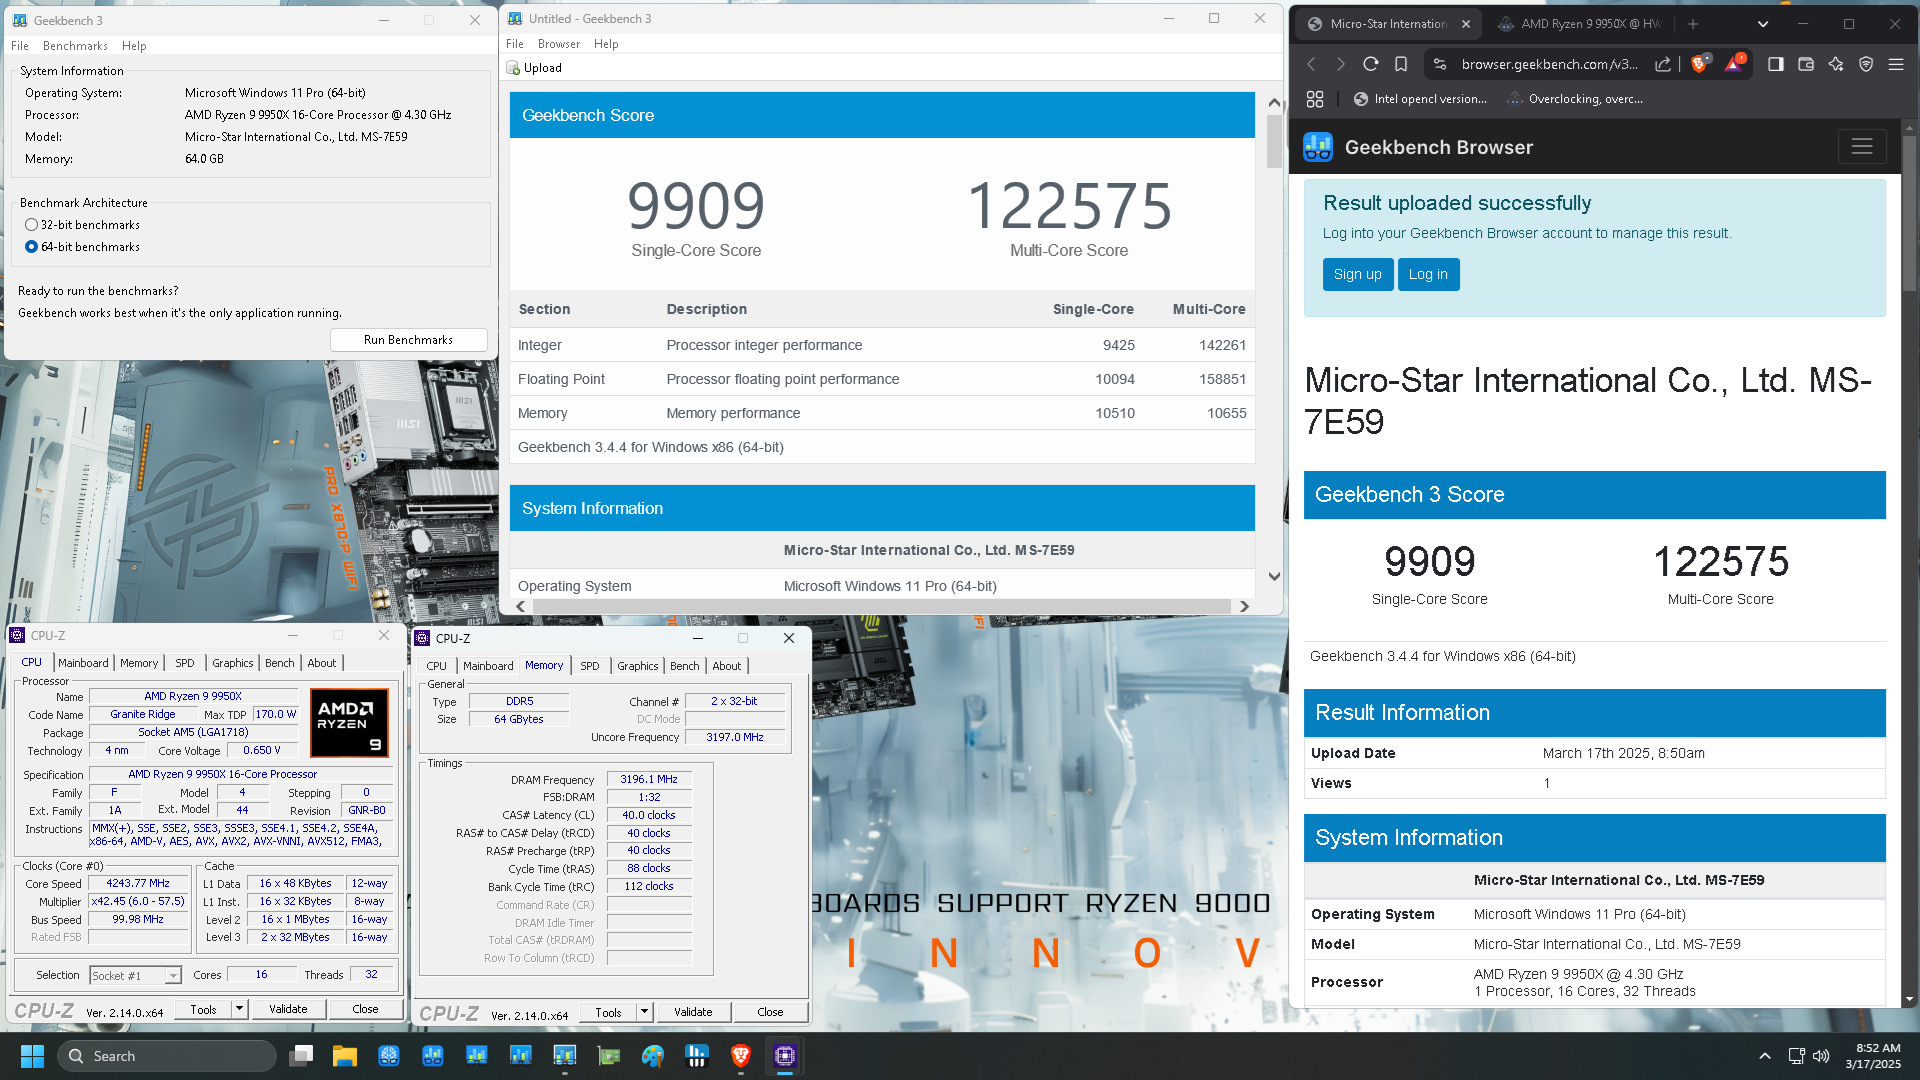
Task: Switch to AMD Ryzen 9 9950X browser tab
Action: 1579,24
